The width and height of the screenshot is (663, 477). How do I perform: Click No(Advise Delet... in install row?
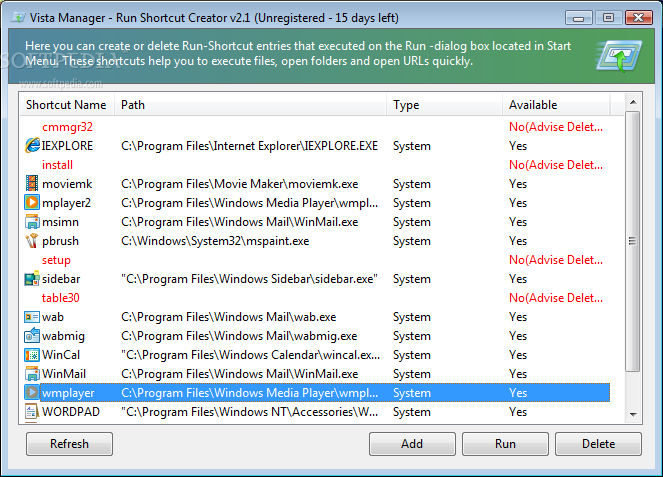point(556,165)
